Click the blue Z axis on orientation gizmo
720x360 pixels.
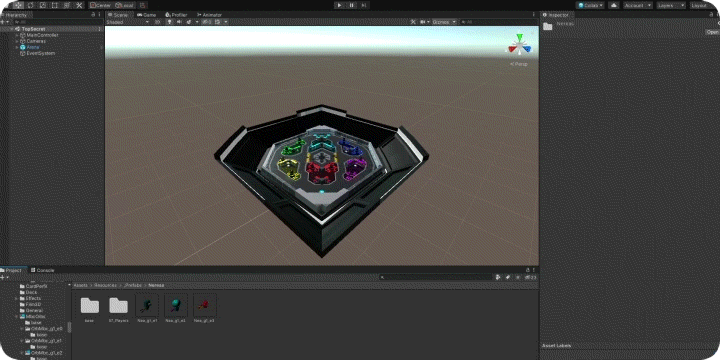pyautogui.click(x=527, y=49)
